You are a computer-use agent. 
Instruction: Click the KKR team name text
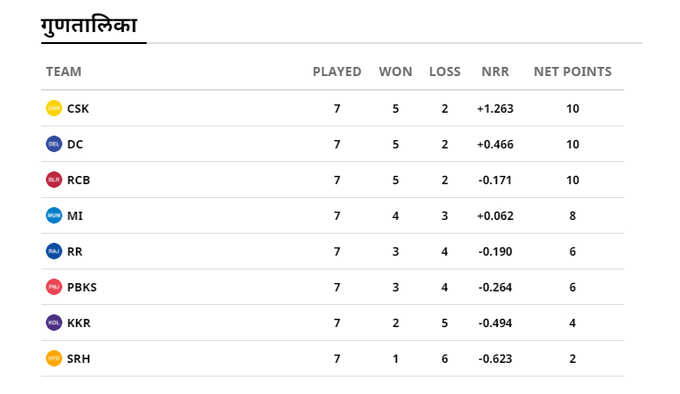pyautogui.click(x=79, y=323)
